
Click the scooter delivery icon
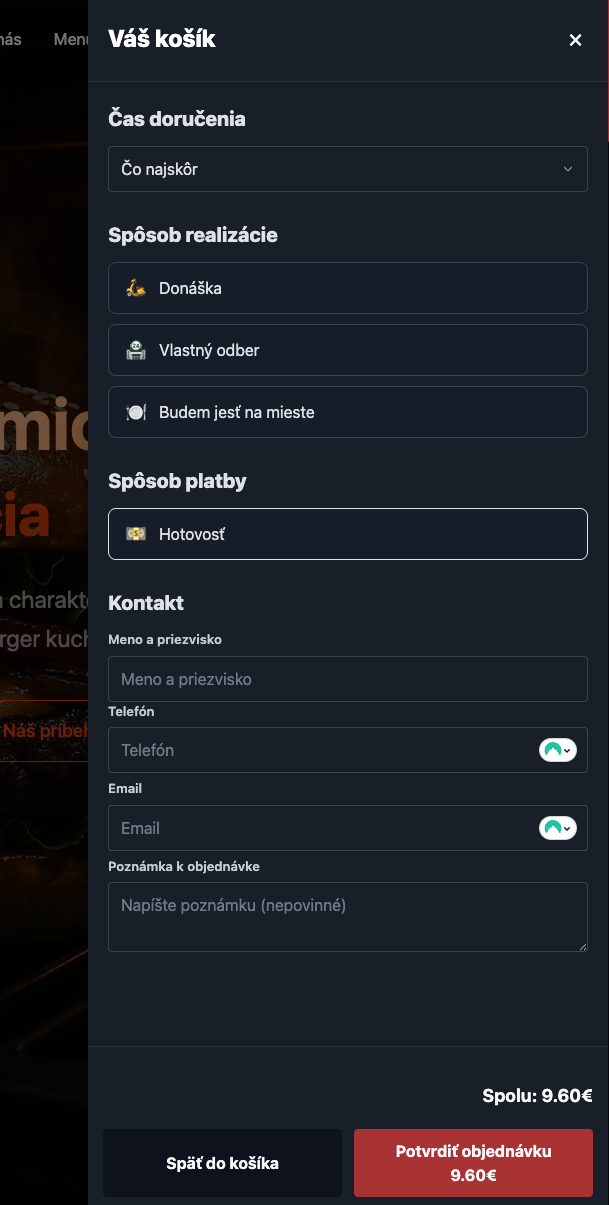(136, 288)
